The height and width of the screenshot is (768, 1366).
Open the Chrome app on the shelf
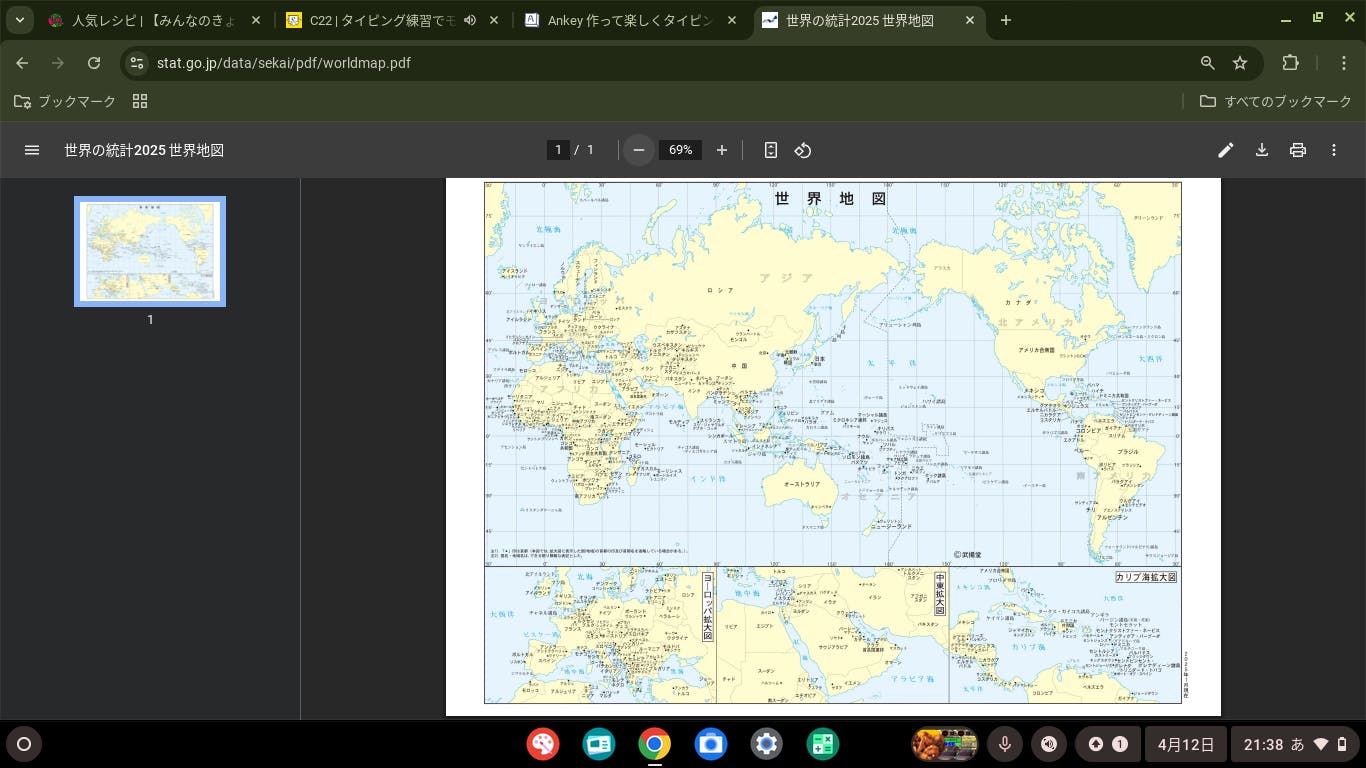click(655, 744)
